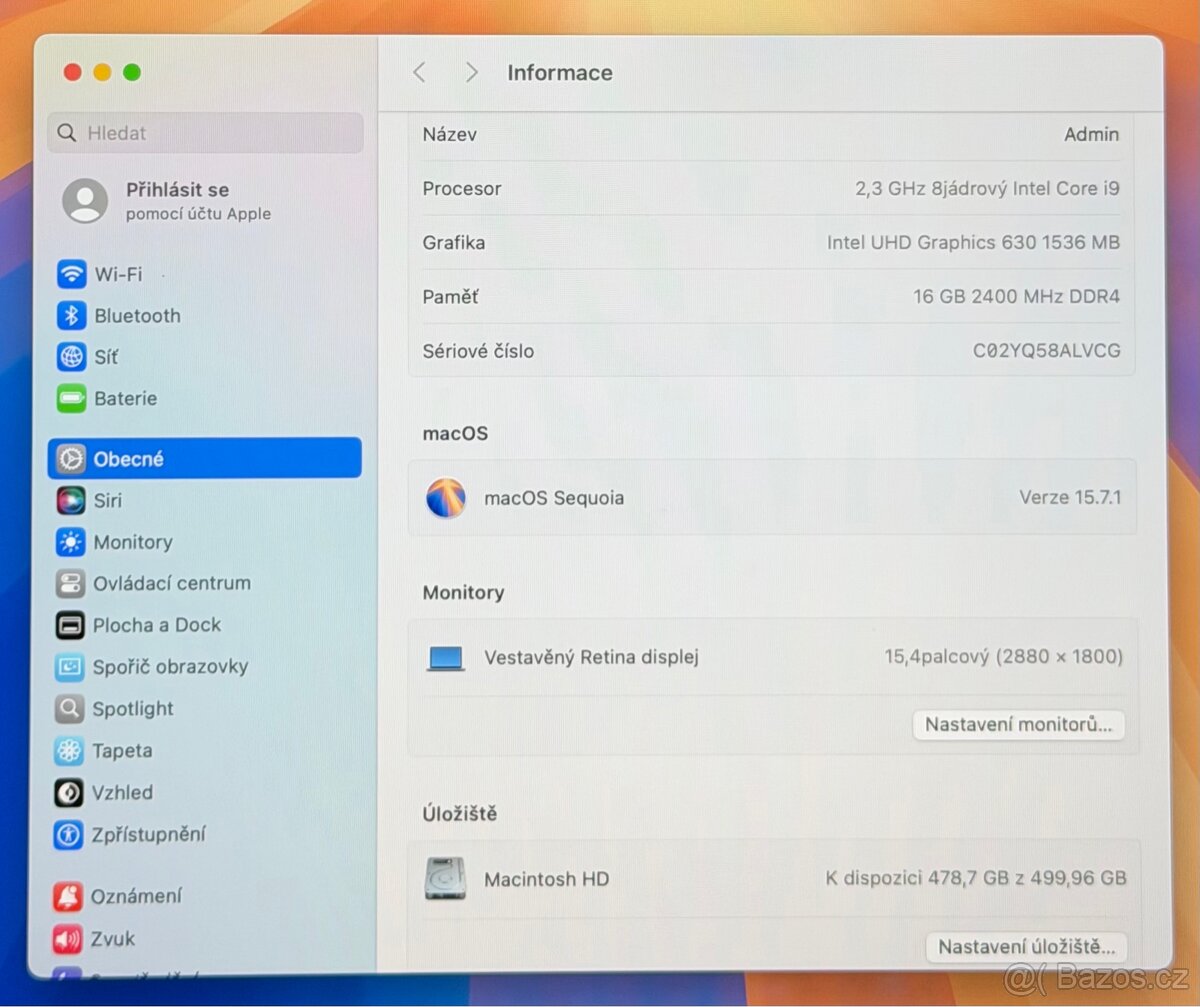Select the Zvuk sound settings icon
The width and height of the screenshot is (1200, 1007).
coord(70,939)
